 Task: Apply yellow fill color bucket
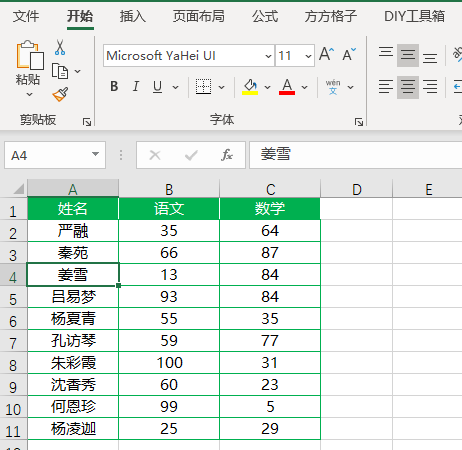coord(250,87)
